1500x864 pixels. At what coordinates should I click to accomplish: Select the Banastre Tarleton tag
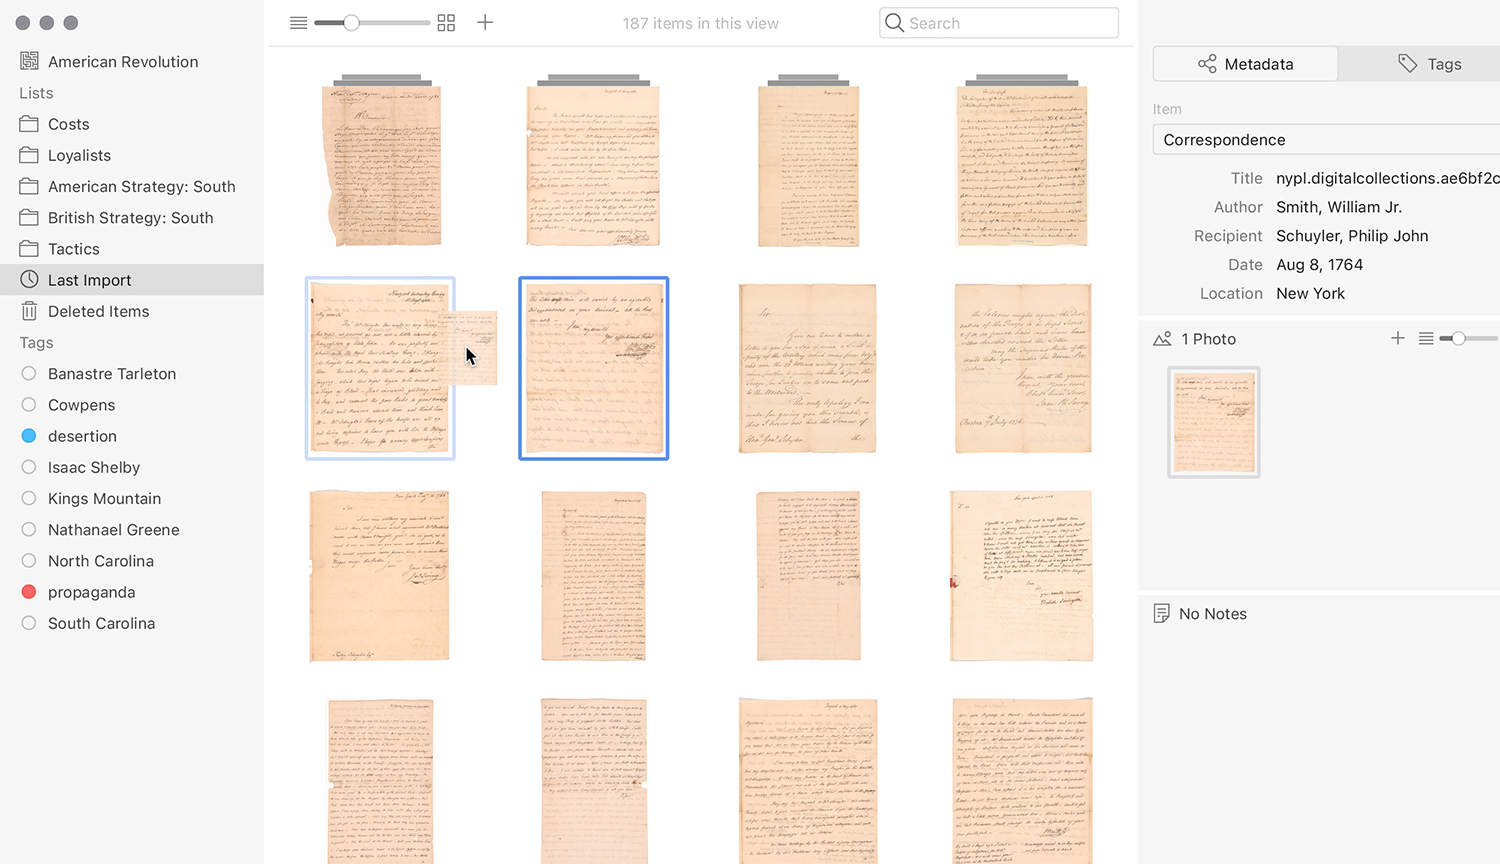tap(111, 374)
